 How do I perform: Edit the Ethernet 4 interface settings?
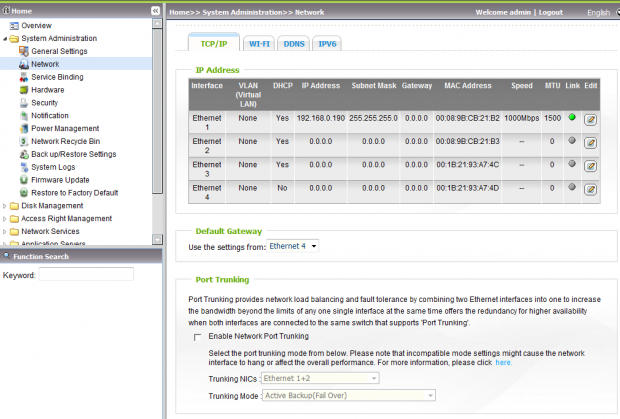(x=590, y=190)
